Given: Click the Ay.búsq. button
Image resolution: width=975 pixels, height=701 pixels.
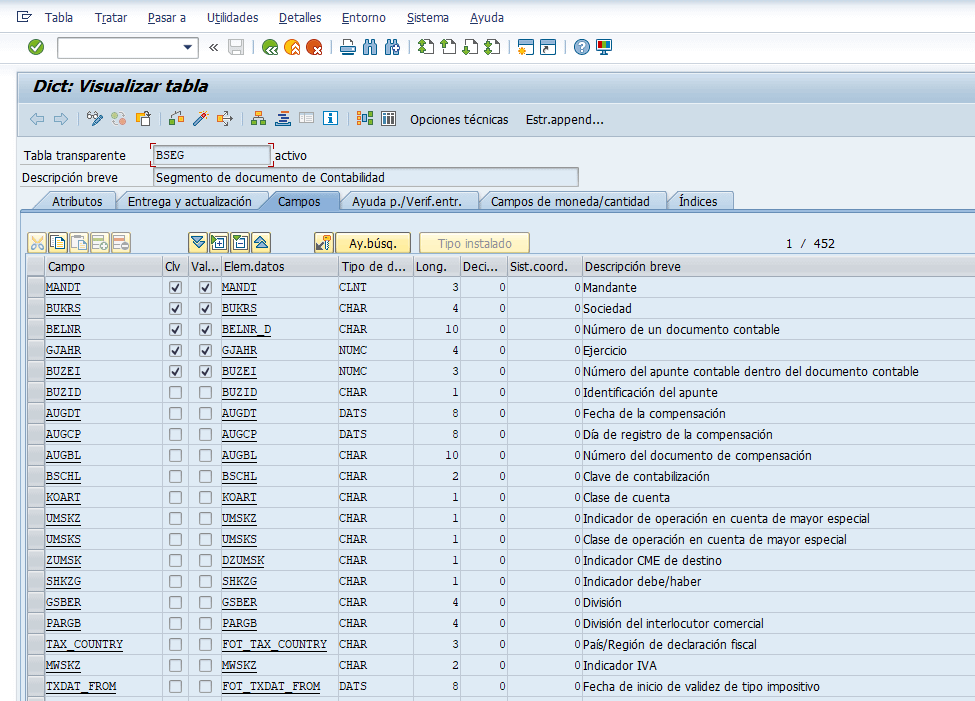Looking at the screenshot, I should [372, 243].
